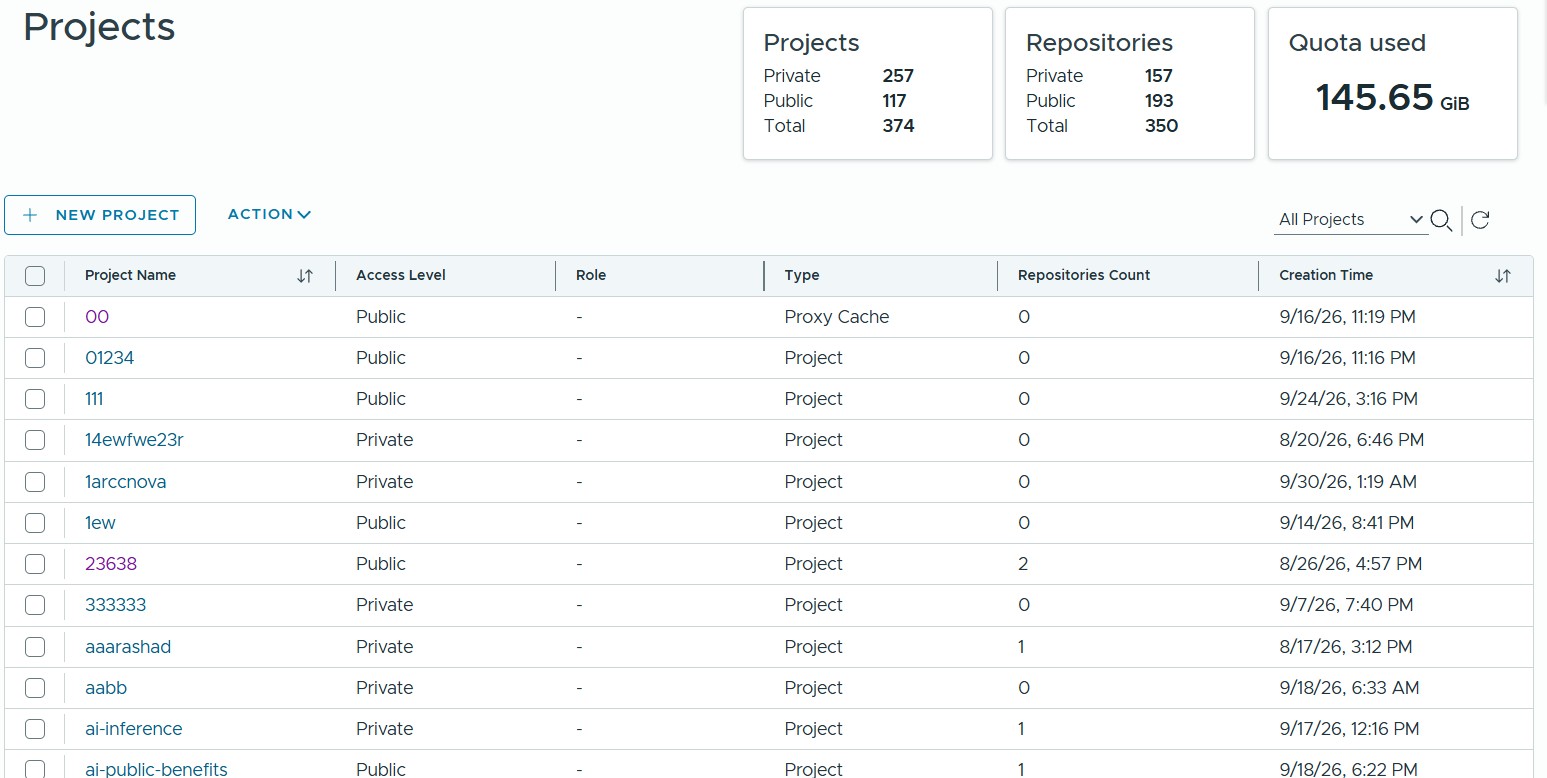
Task: Click the Type column header
Action: click(x=802, y=275)
